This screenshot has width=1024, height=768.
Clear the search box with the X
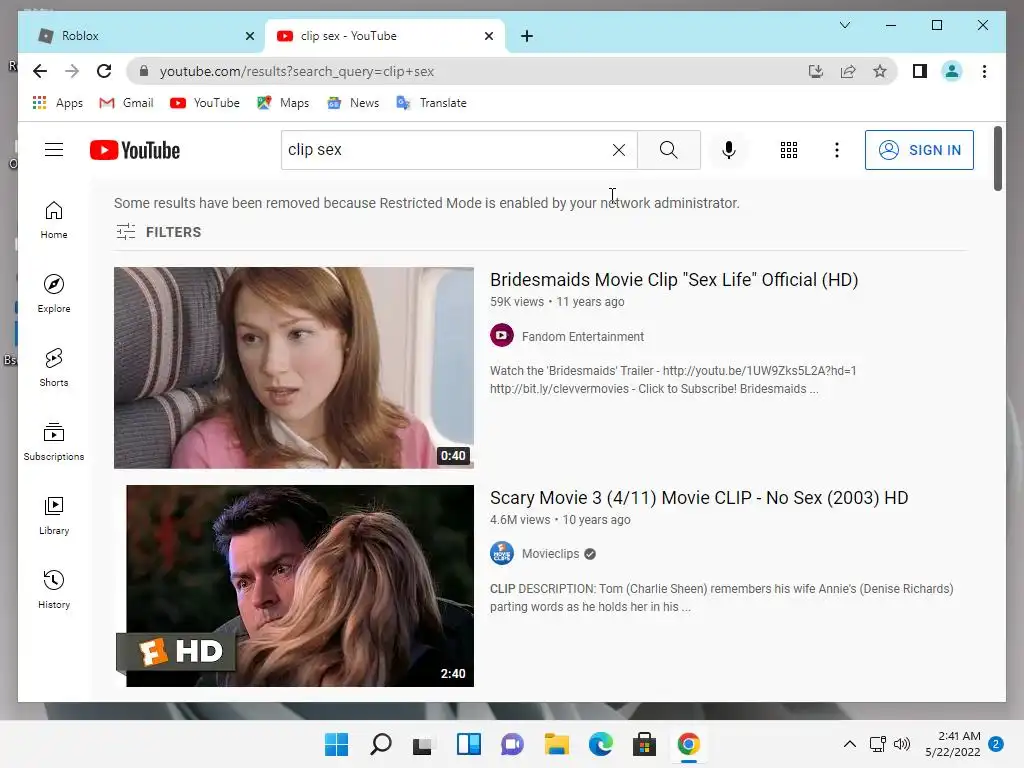point(618,150)
